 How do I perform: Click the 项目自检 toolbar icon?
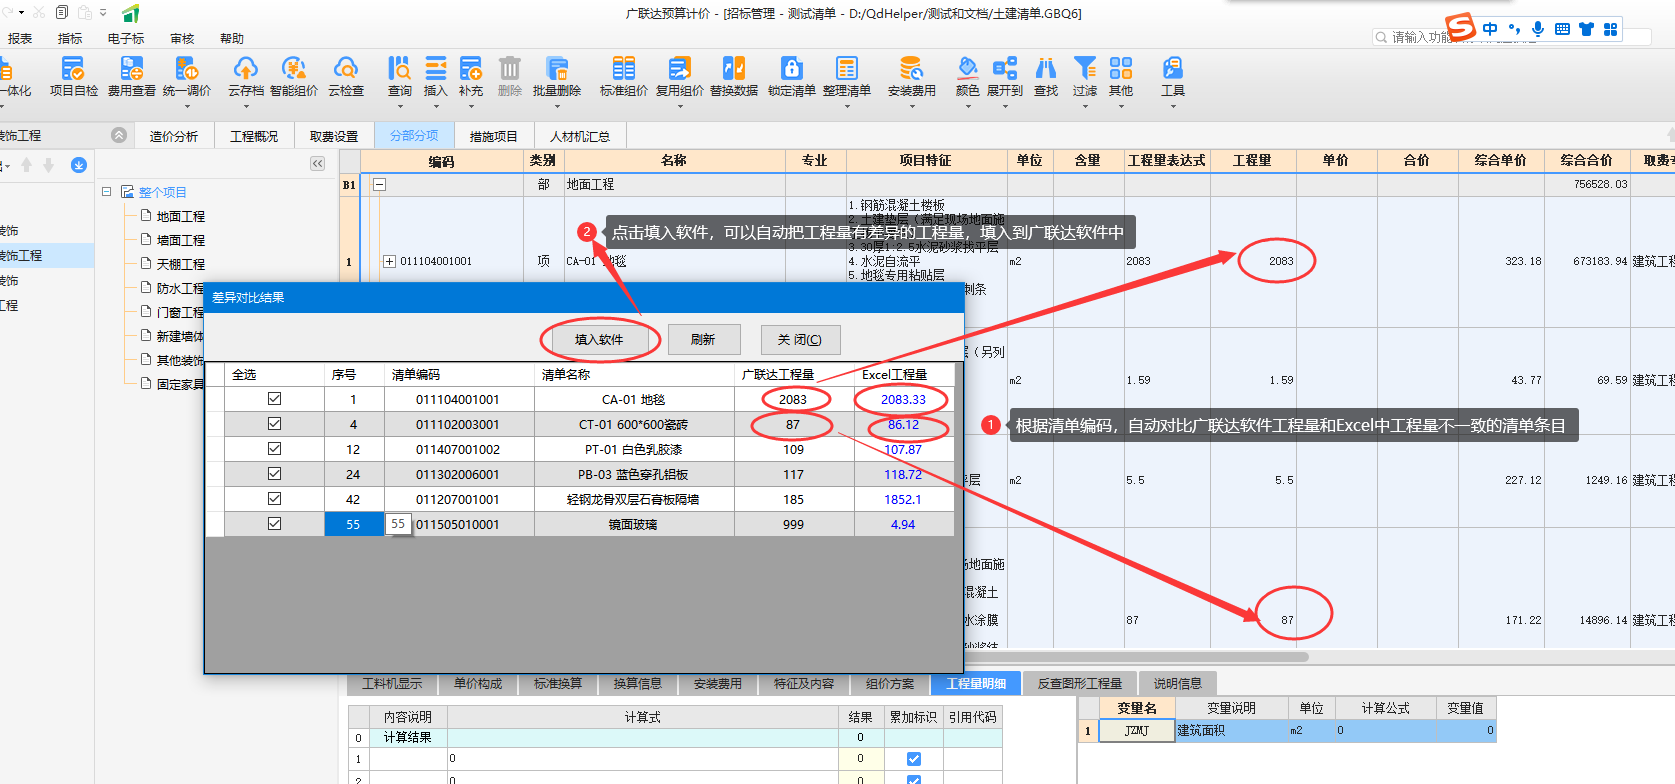pyautogui.click(x=73, y=69)
